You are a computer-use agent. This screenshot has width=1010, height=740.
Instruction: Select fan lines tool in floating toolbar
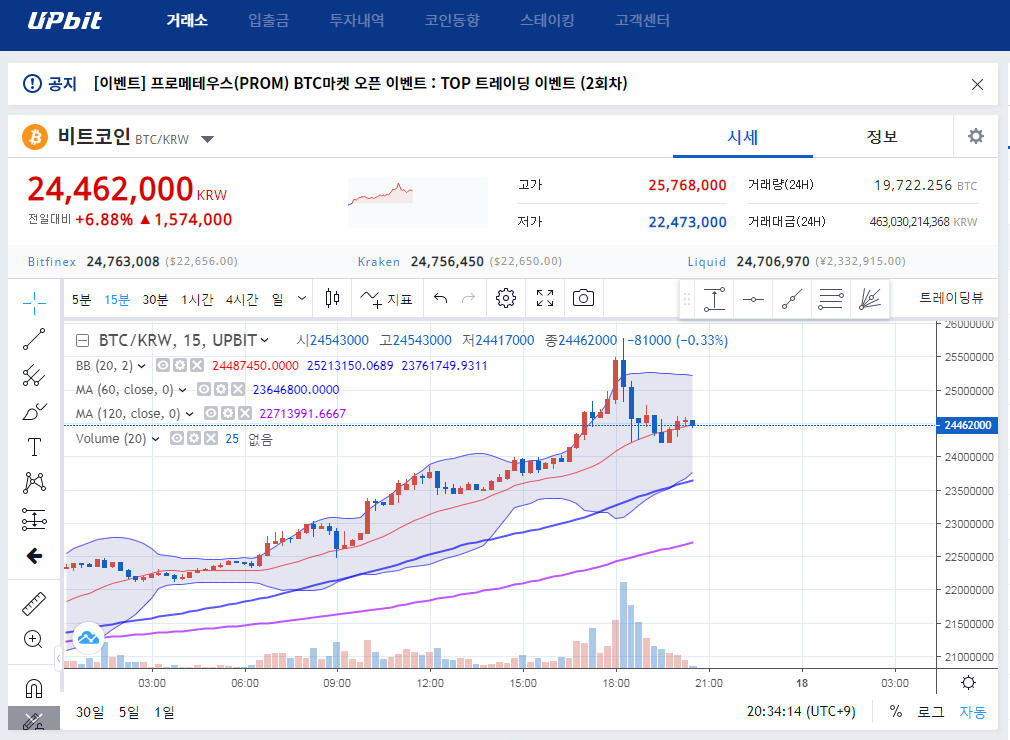tap(870, 299)
